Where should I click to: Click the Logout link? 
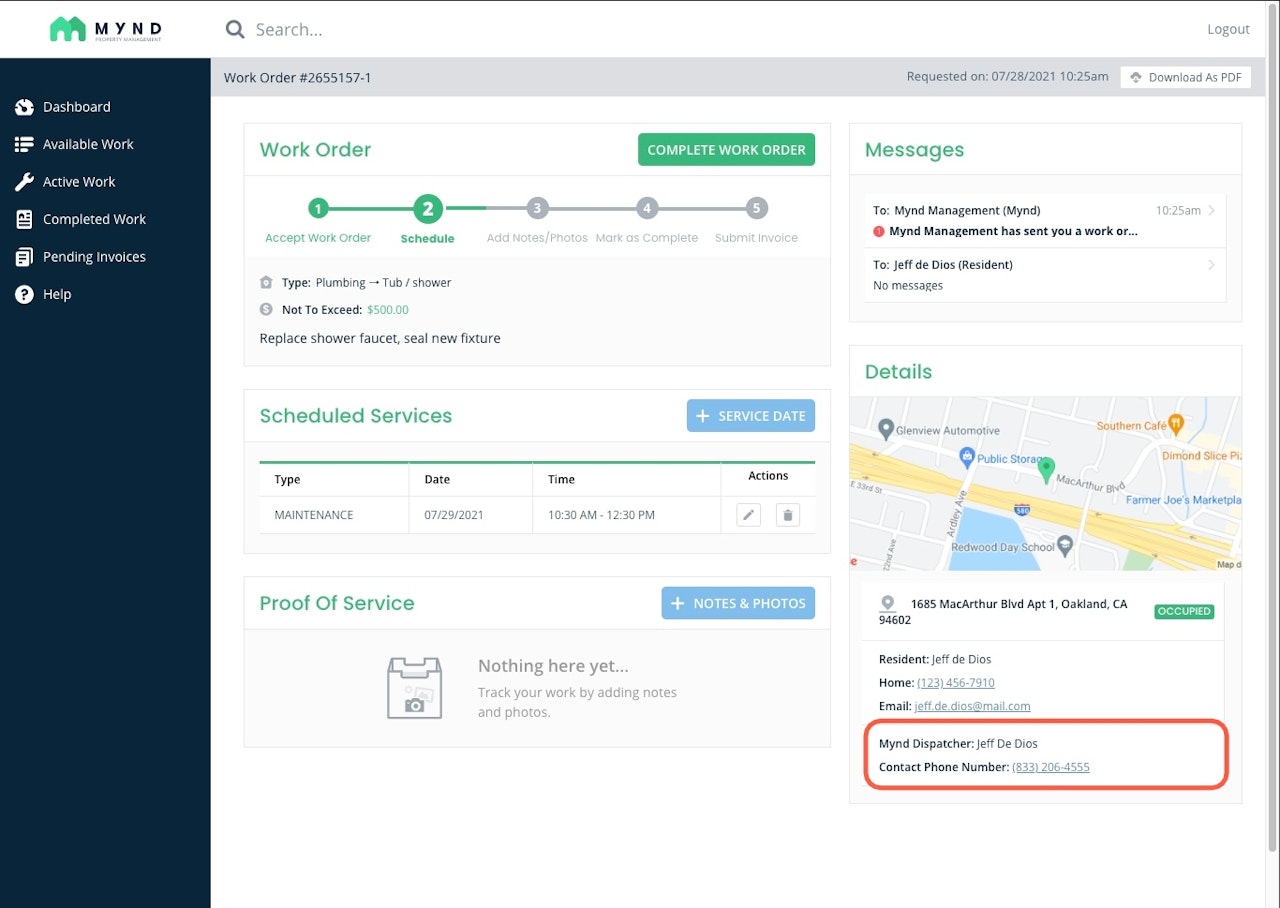tap(1228, 29)
